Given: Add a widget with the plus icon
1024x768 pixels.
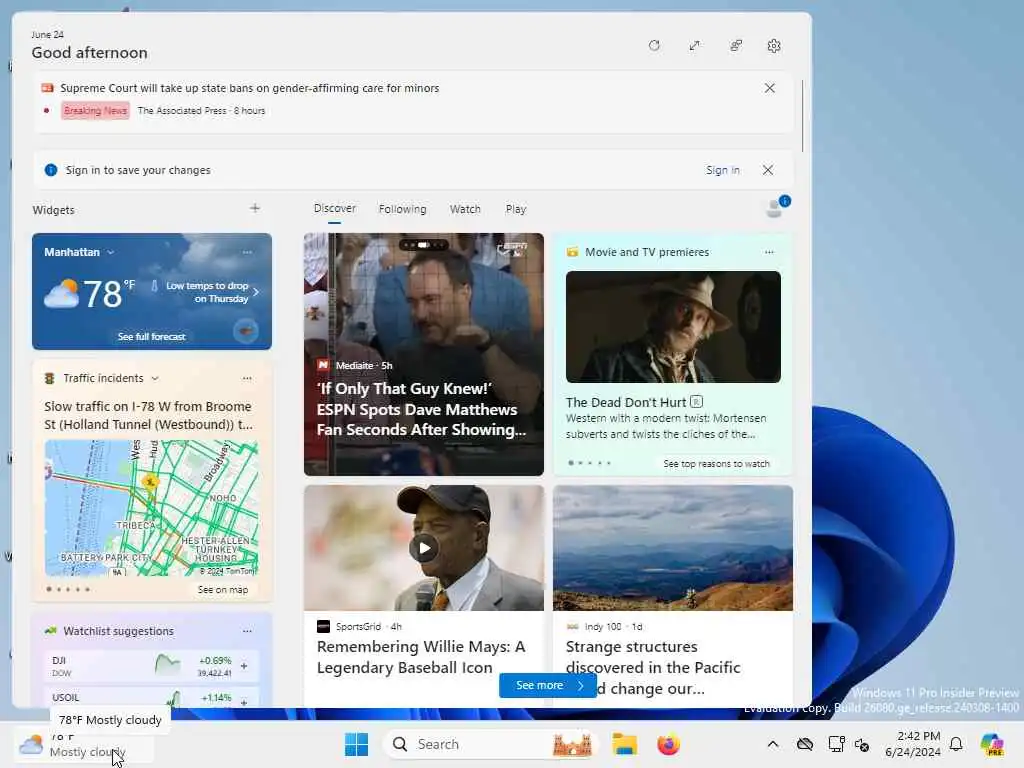Looking at the screenshot, I should click(255, 208).
